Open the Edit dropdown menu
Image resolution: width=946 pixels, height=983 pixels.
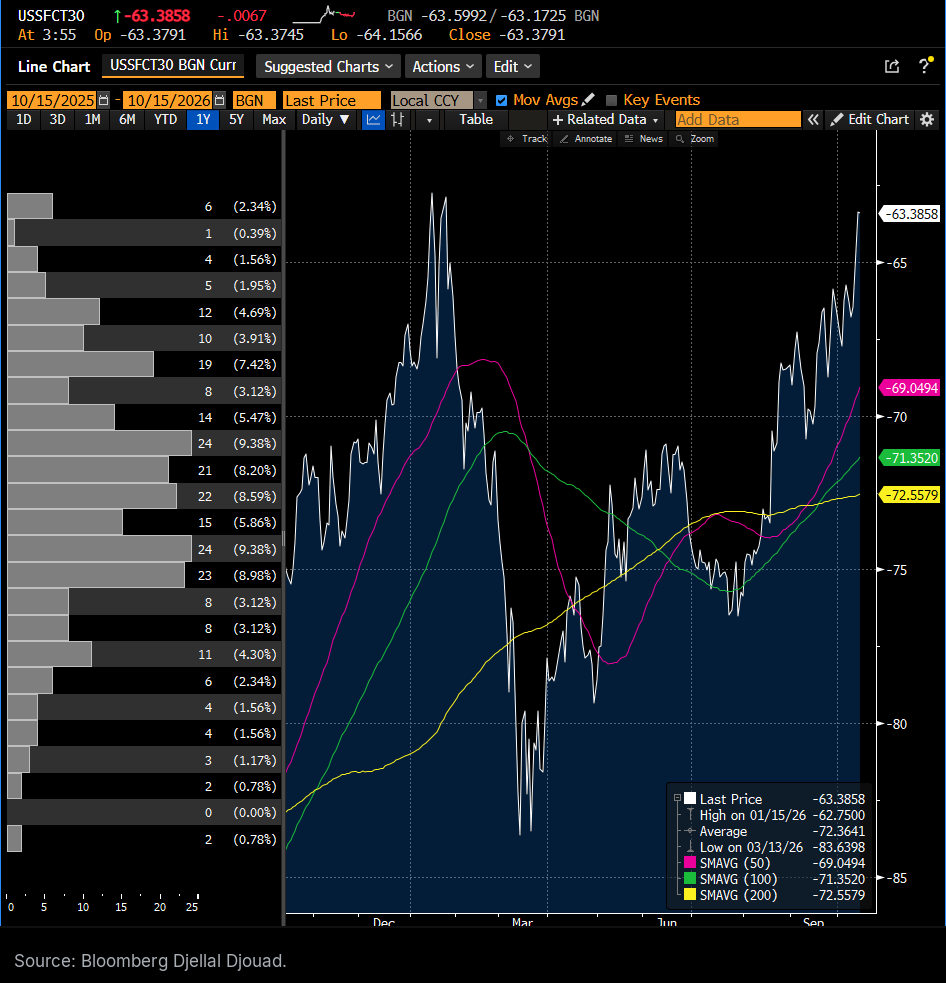(x=512, y=66)
